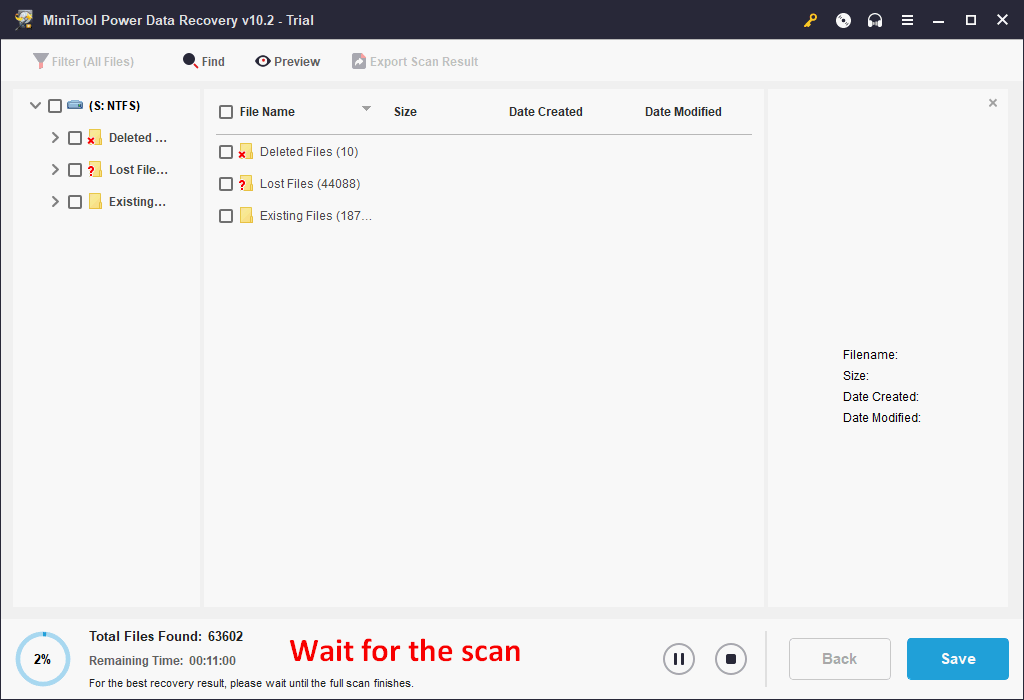This screenshot has width=1024, height=700.
Task: Click the Filter (All Files) label
Action: pos(93,61)
